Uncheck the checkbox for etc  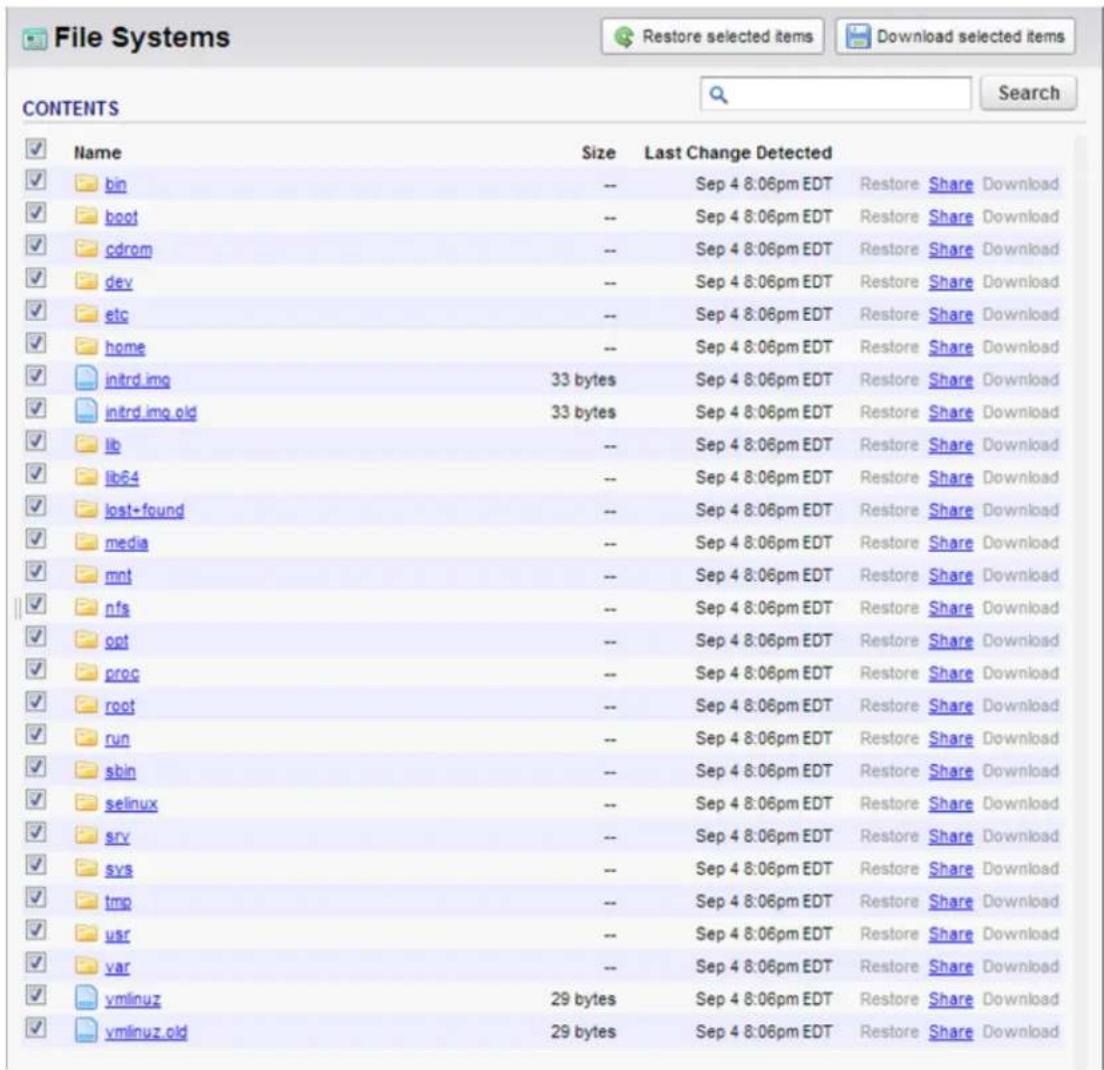pyautogui.click(x=36, y=310)
